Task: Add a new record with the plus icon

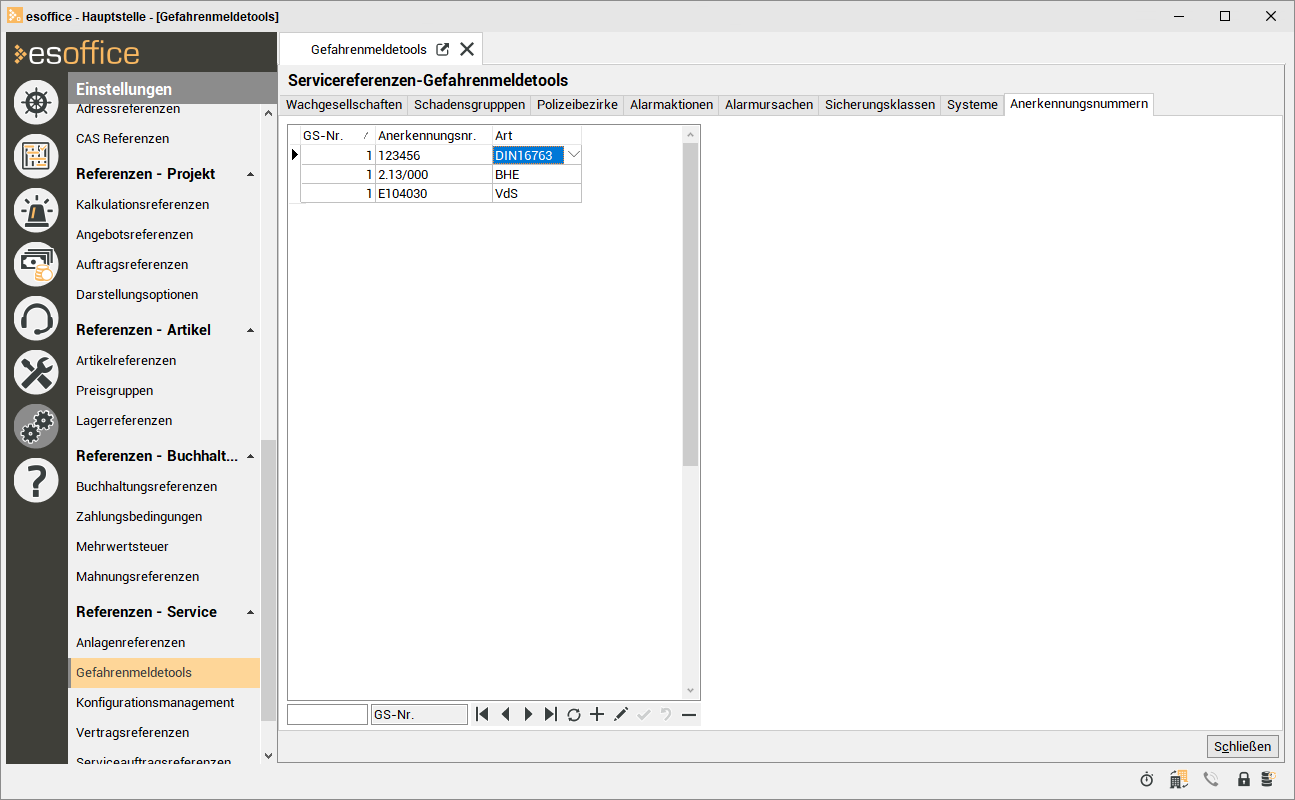Action: click(597, 714)
